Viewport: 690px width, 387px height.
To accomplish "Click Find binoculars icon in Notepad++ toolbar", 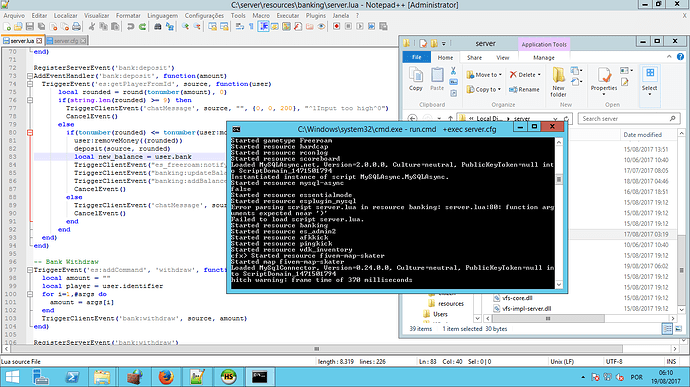I will (158, 27).
